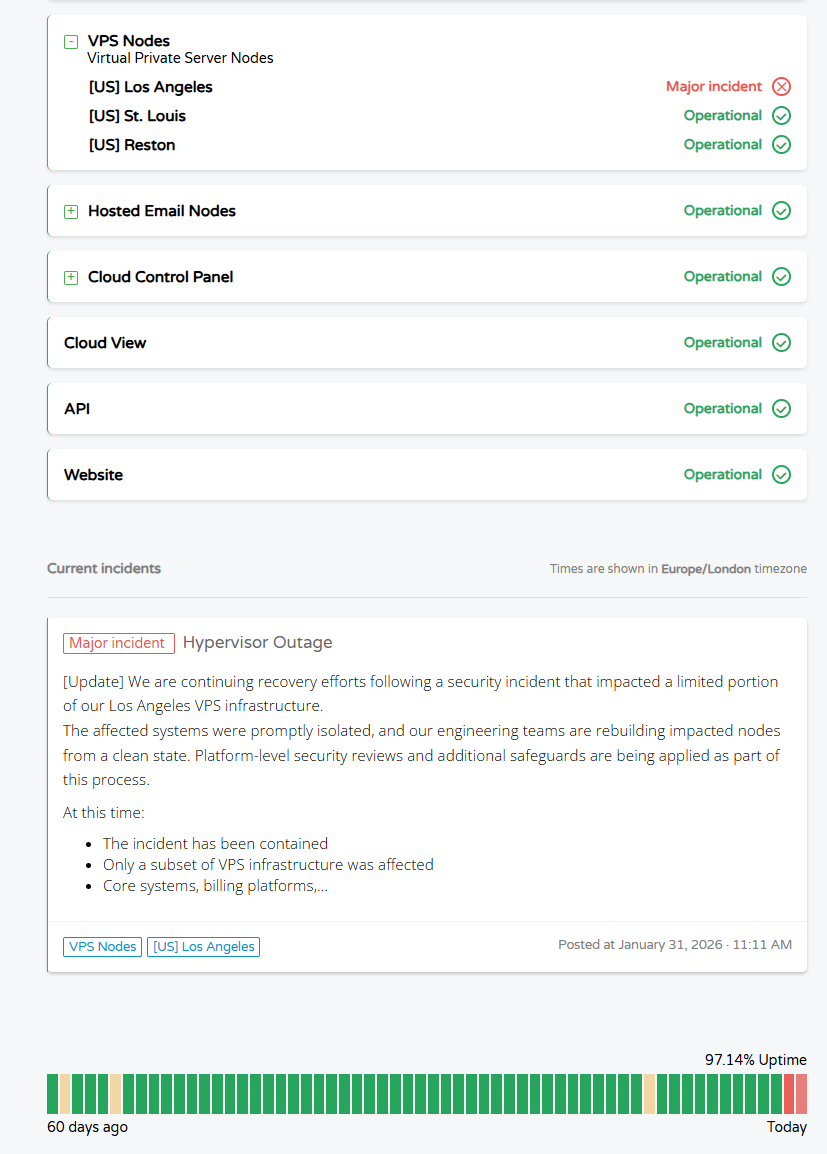Screen dimensions: 827x1154
Task: Open the Hypervisor Outage incident title
Action: click(258, 643)
